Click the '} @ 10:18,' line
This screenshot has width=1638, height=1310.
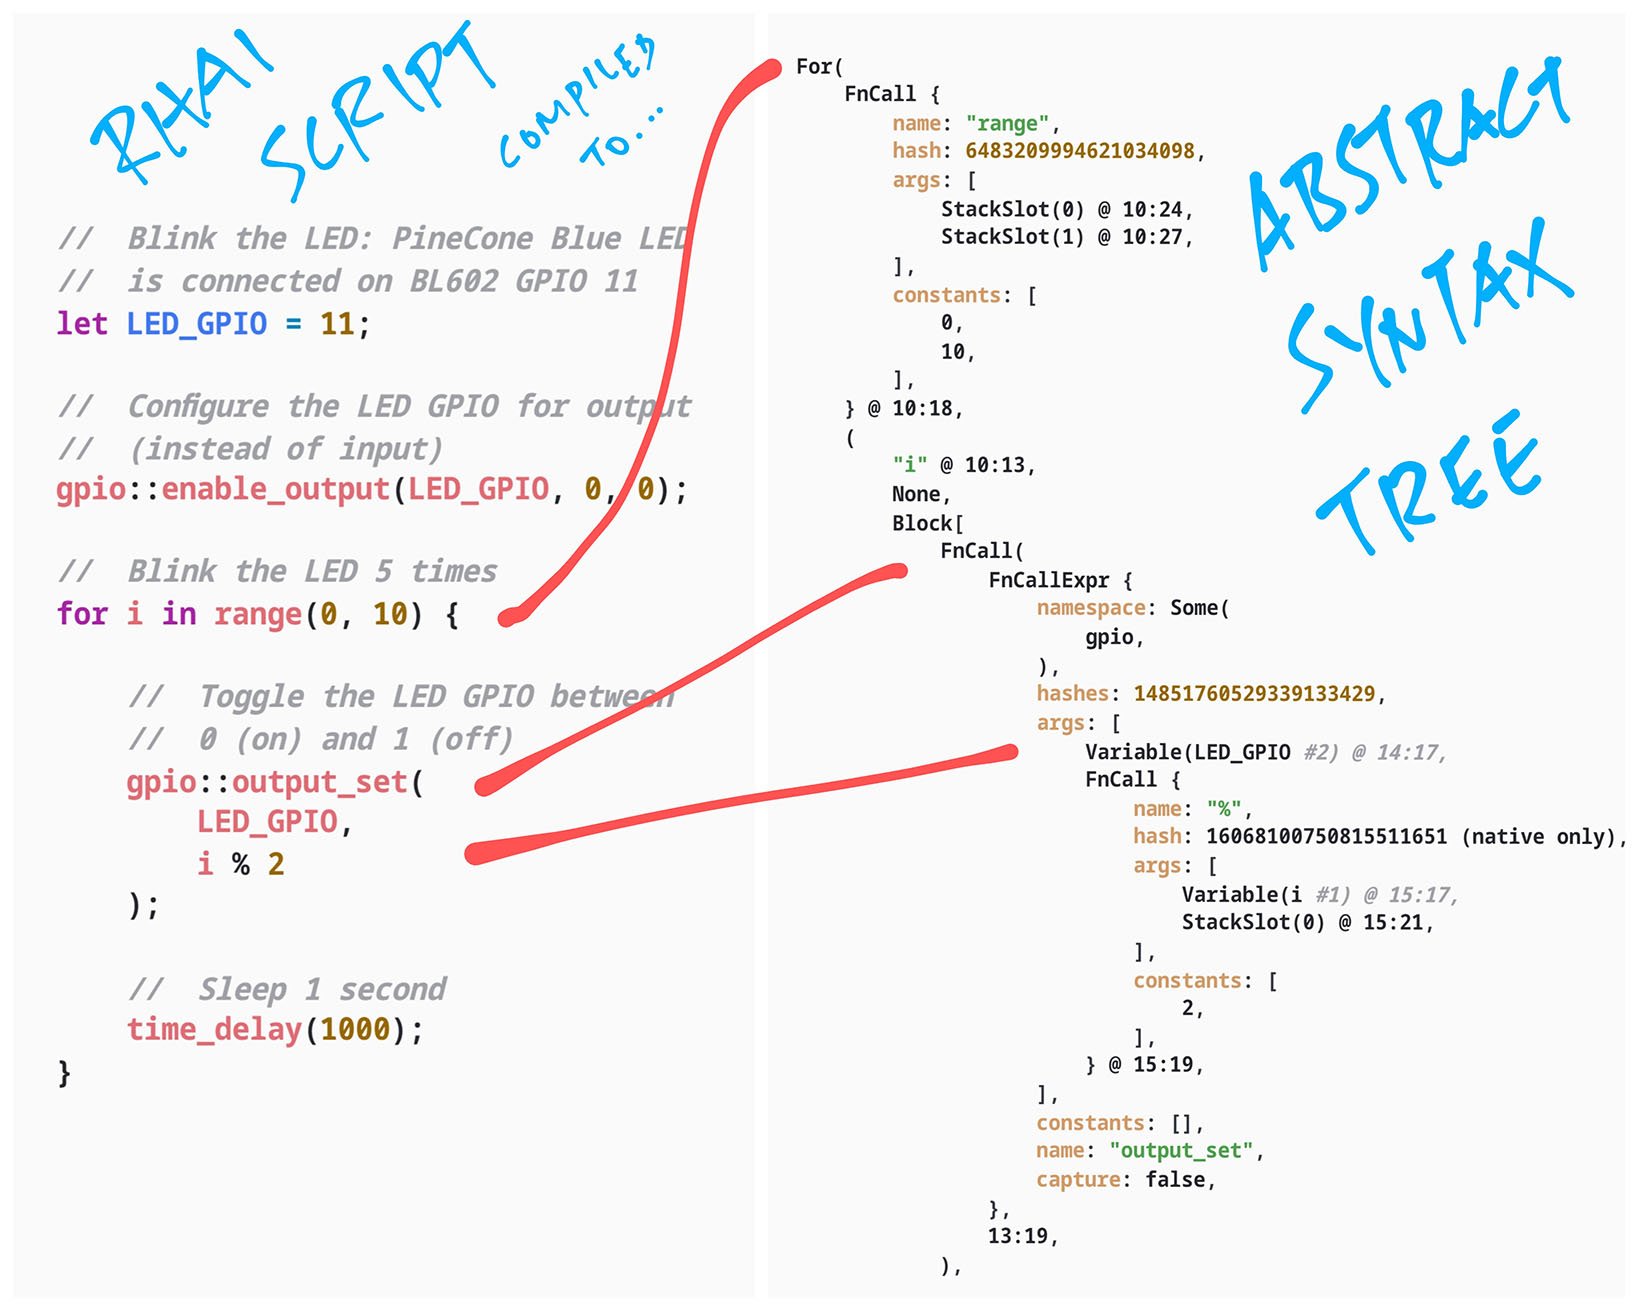pos(904,408)
